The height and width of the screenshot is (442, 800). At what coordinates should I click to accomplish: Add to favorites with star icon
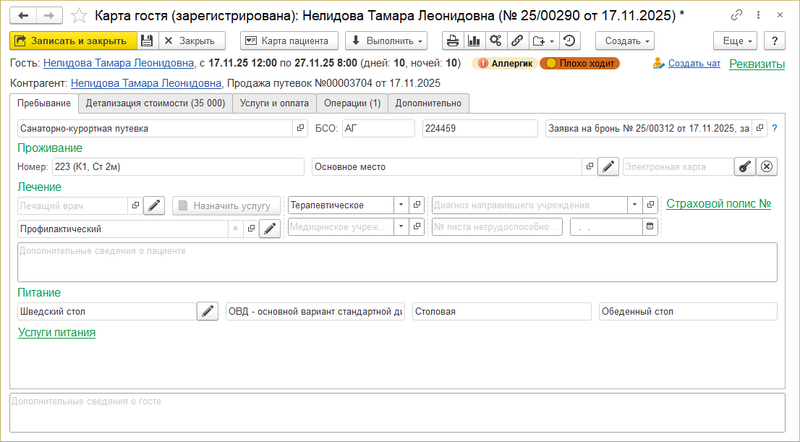79,16
